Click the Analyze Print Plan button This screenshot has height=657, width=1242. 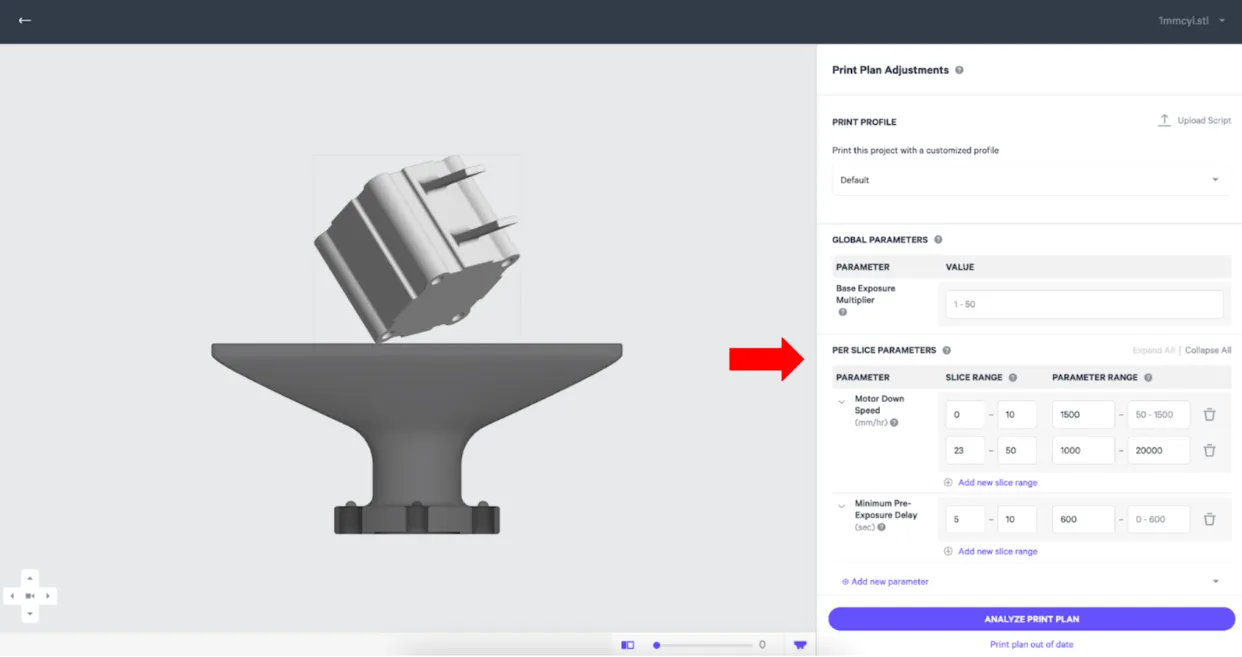click(x=1031, y=619)
